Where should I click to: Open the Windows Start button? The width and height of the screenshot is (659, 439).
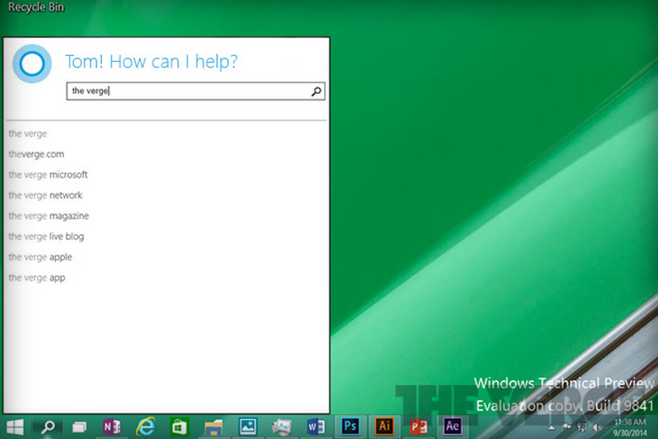click(15, 427)
